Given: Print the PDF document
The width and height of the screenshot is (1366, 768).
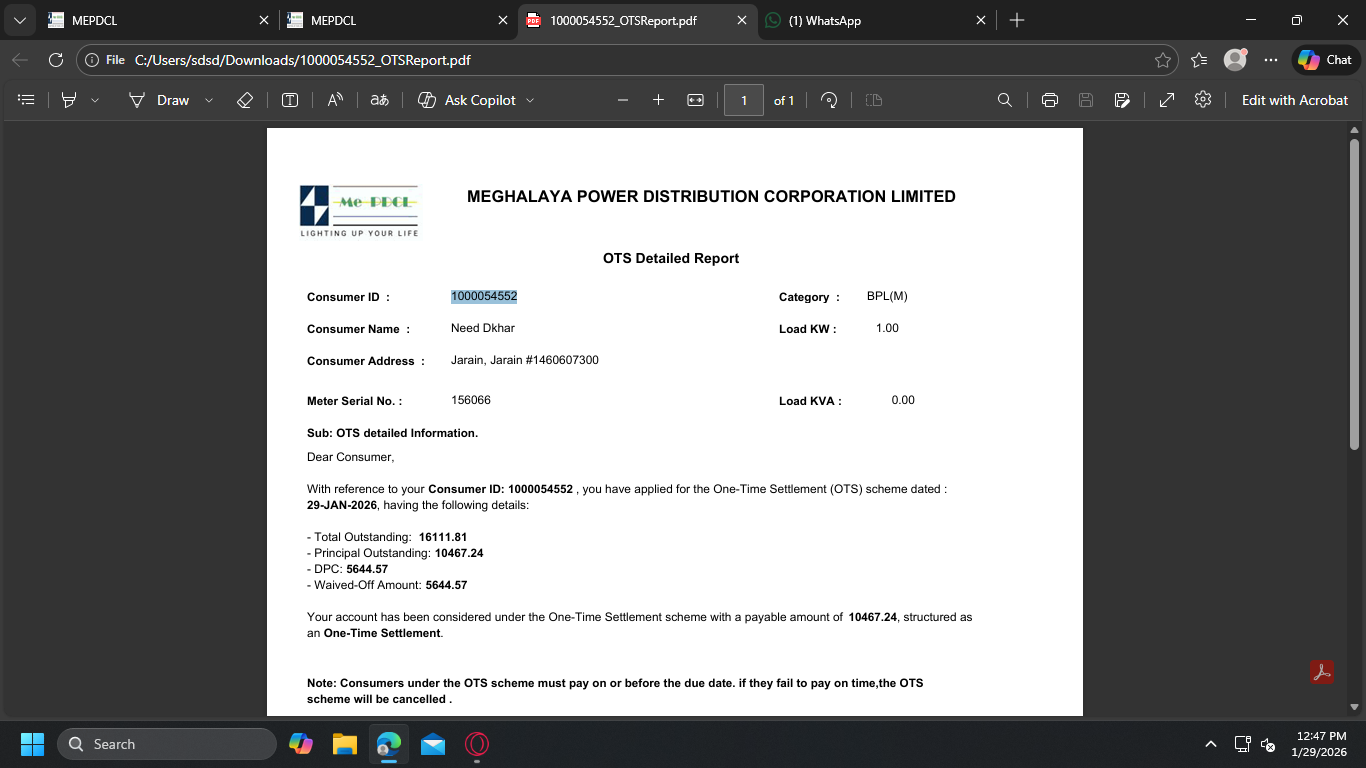Looking at the screenshot, I should pyautogui.click(x=1050, y=100).
